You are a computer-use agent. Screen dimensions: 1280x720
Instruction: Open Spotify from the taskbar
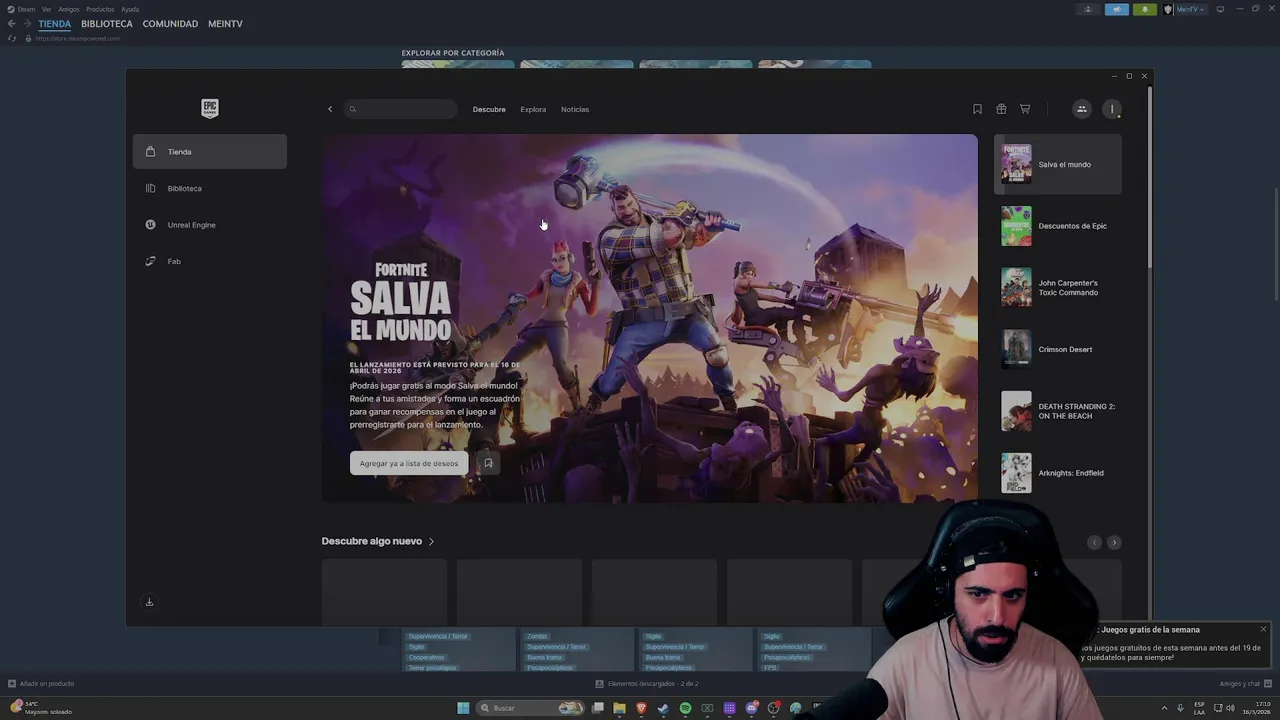[x=685, y=708]
